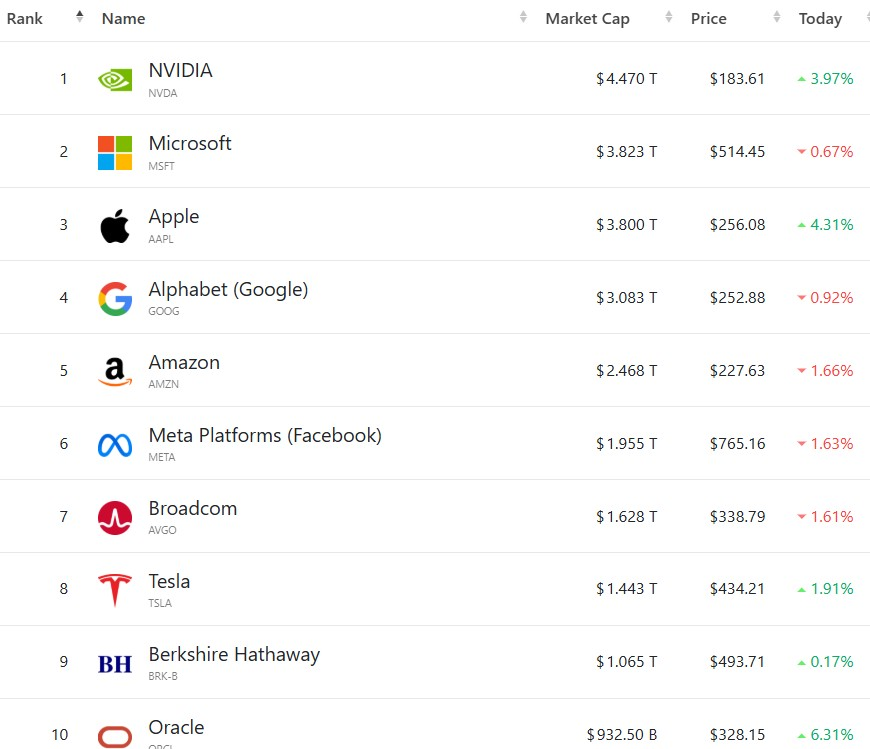Sort the table by Rank arrows

[x=79, y=17]
